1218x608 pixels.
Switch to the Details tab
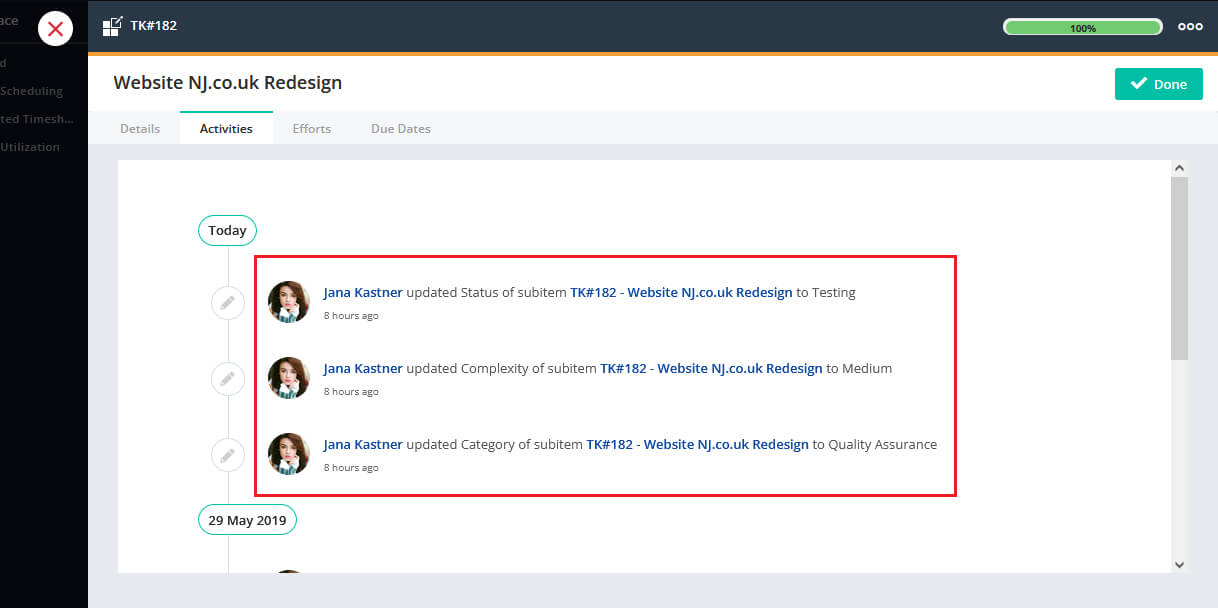tap(140, 128)
